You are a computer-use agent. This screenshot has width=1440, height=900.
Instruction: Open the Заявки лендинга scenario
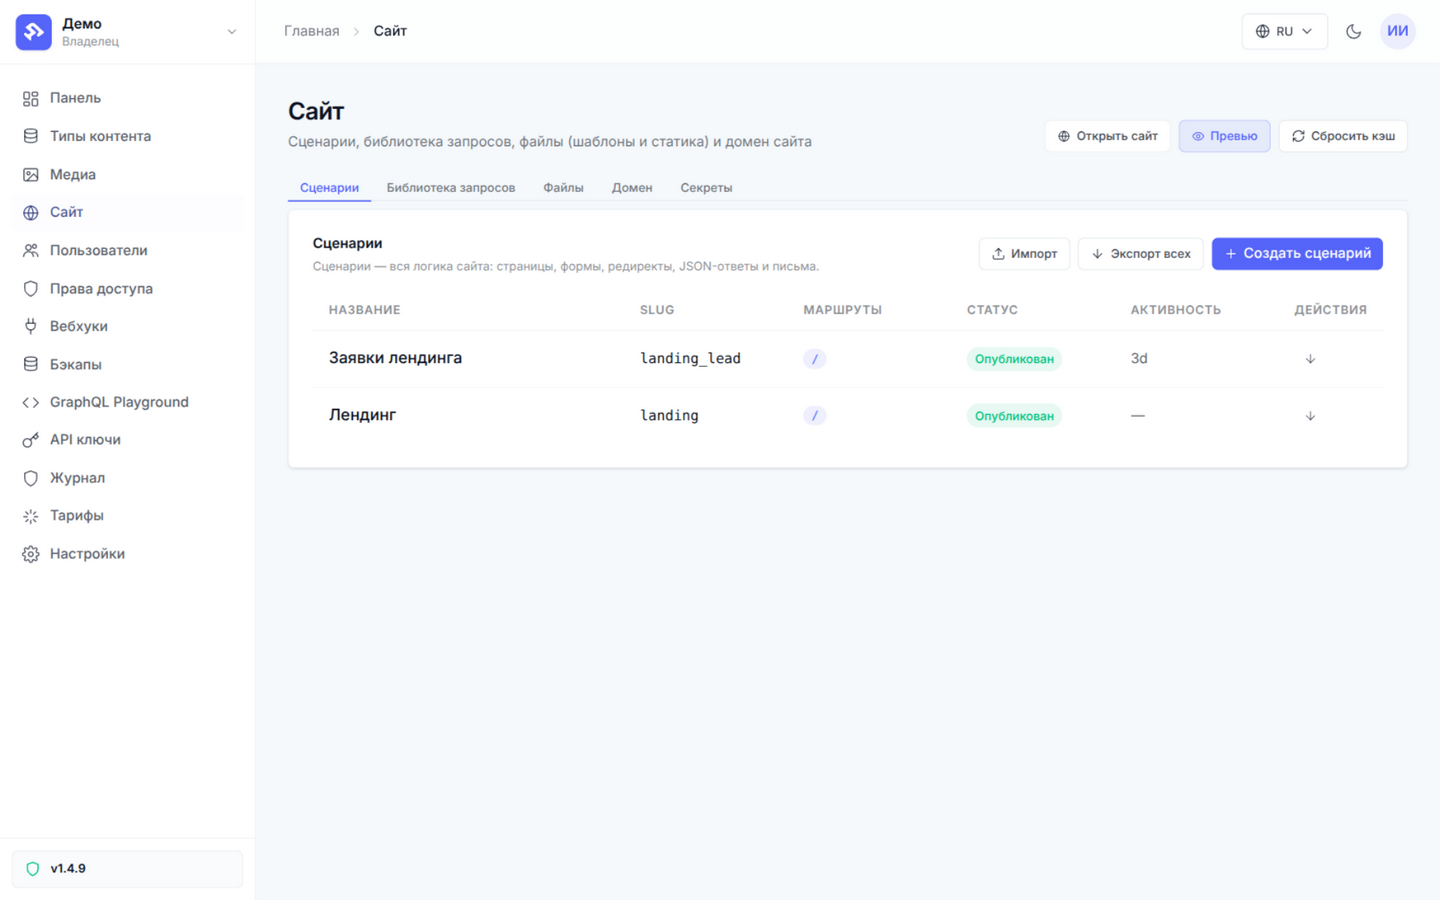[x=395, y=358]
